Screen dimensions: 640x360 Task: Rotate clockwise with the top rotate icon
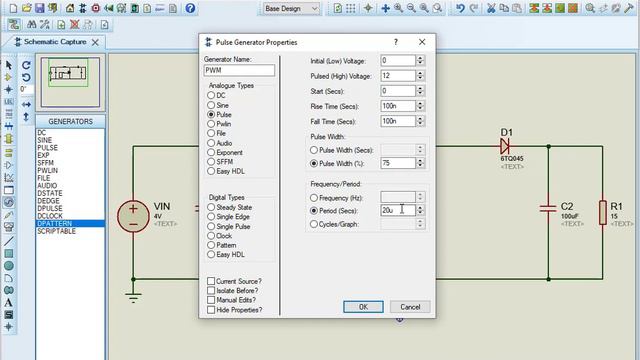[26, 65]
